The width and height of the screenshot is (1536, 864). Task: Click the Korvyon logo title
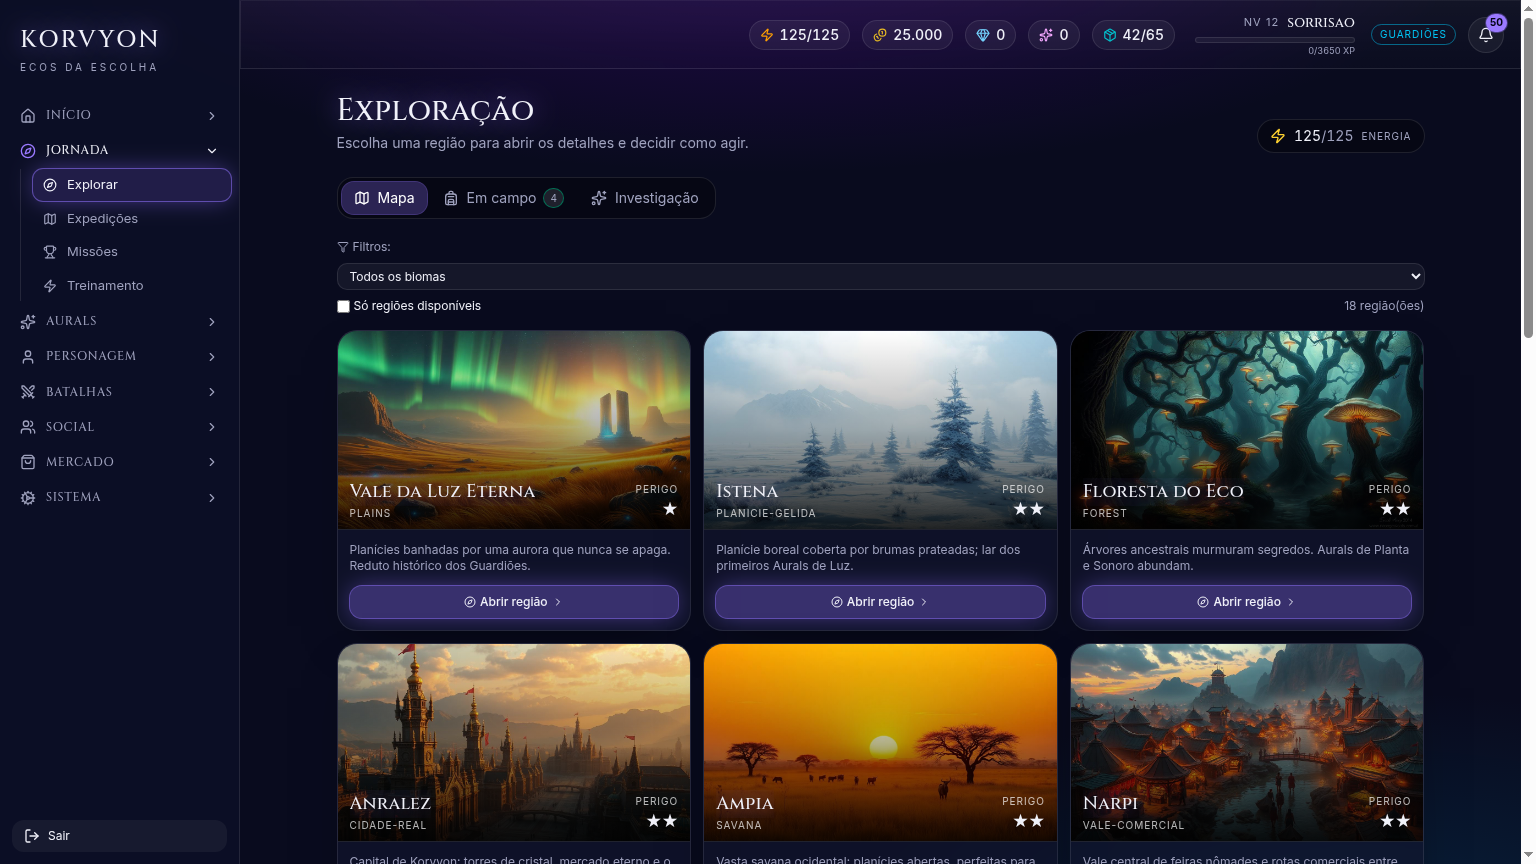90,39
